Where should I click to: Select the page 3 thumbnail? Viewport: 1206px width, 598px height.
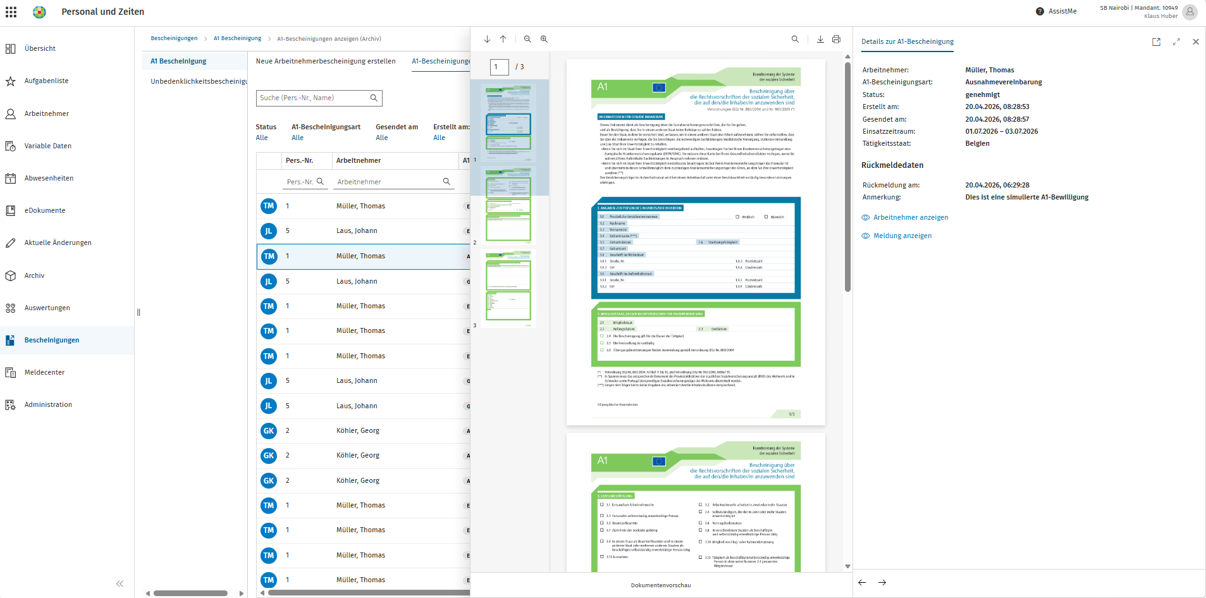pos(508,288)
